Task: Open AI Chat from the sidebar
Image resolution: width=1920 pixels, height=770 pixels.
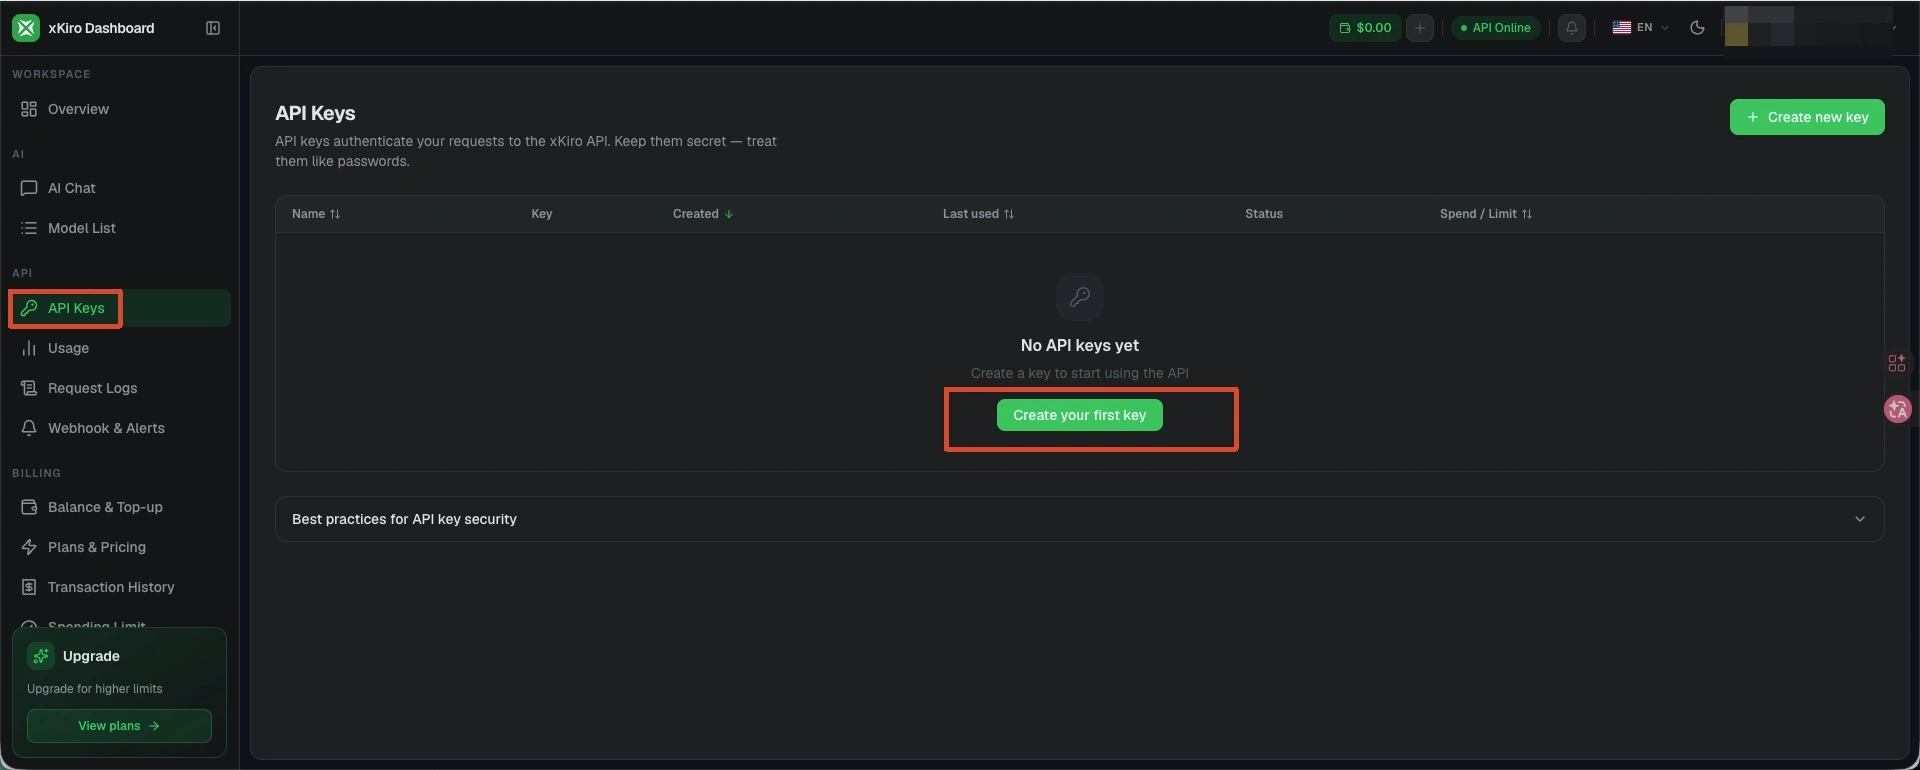Action: point(119,188)
